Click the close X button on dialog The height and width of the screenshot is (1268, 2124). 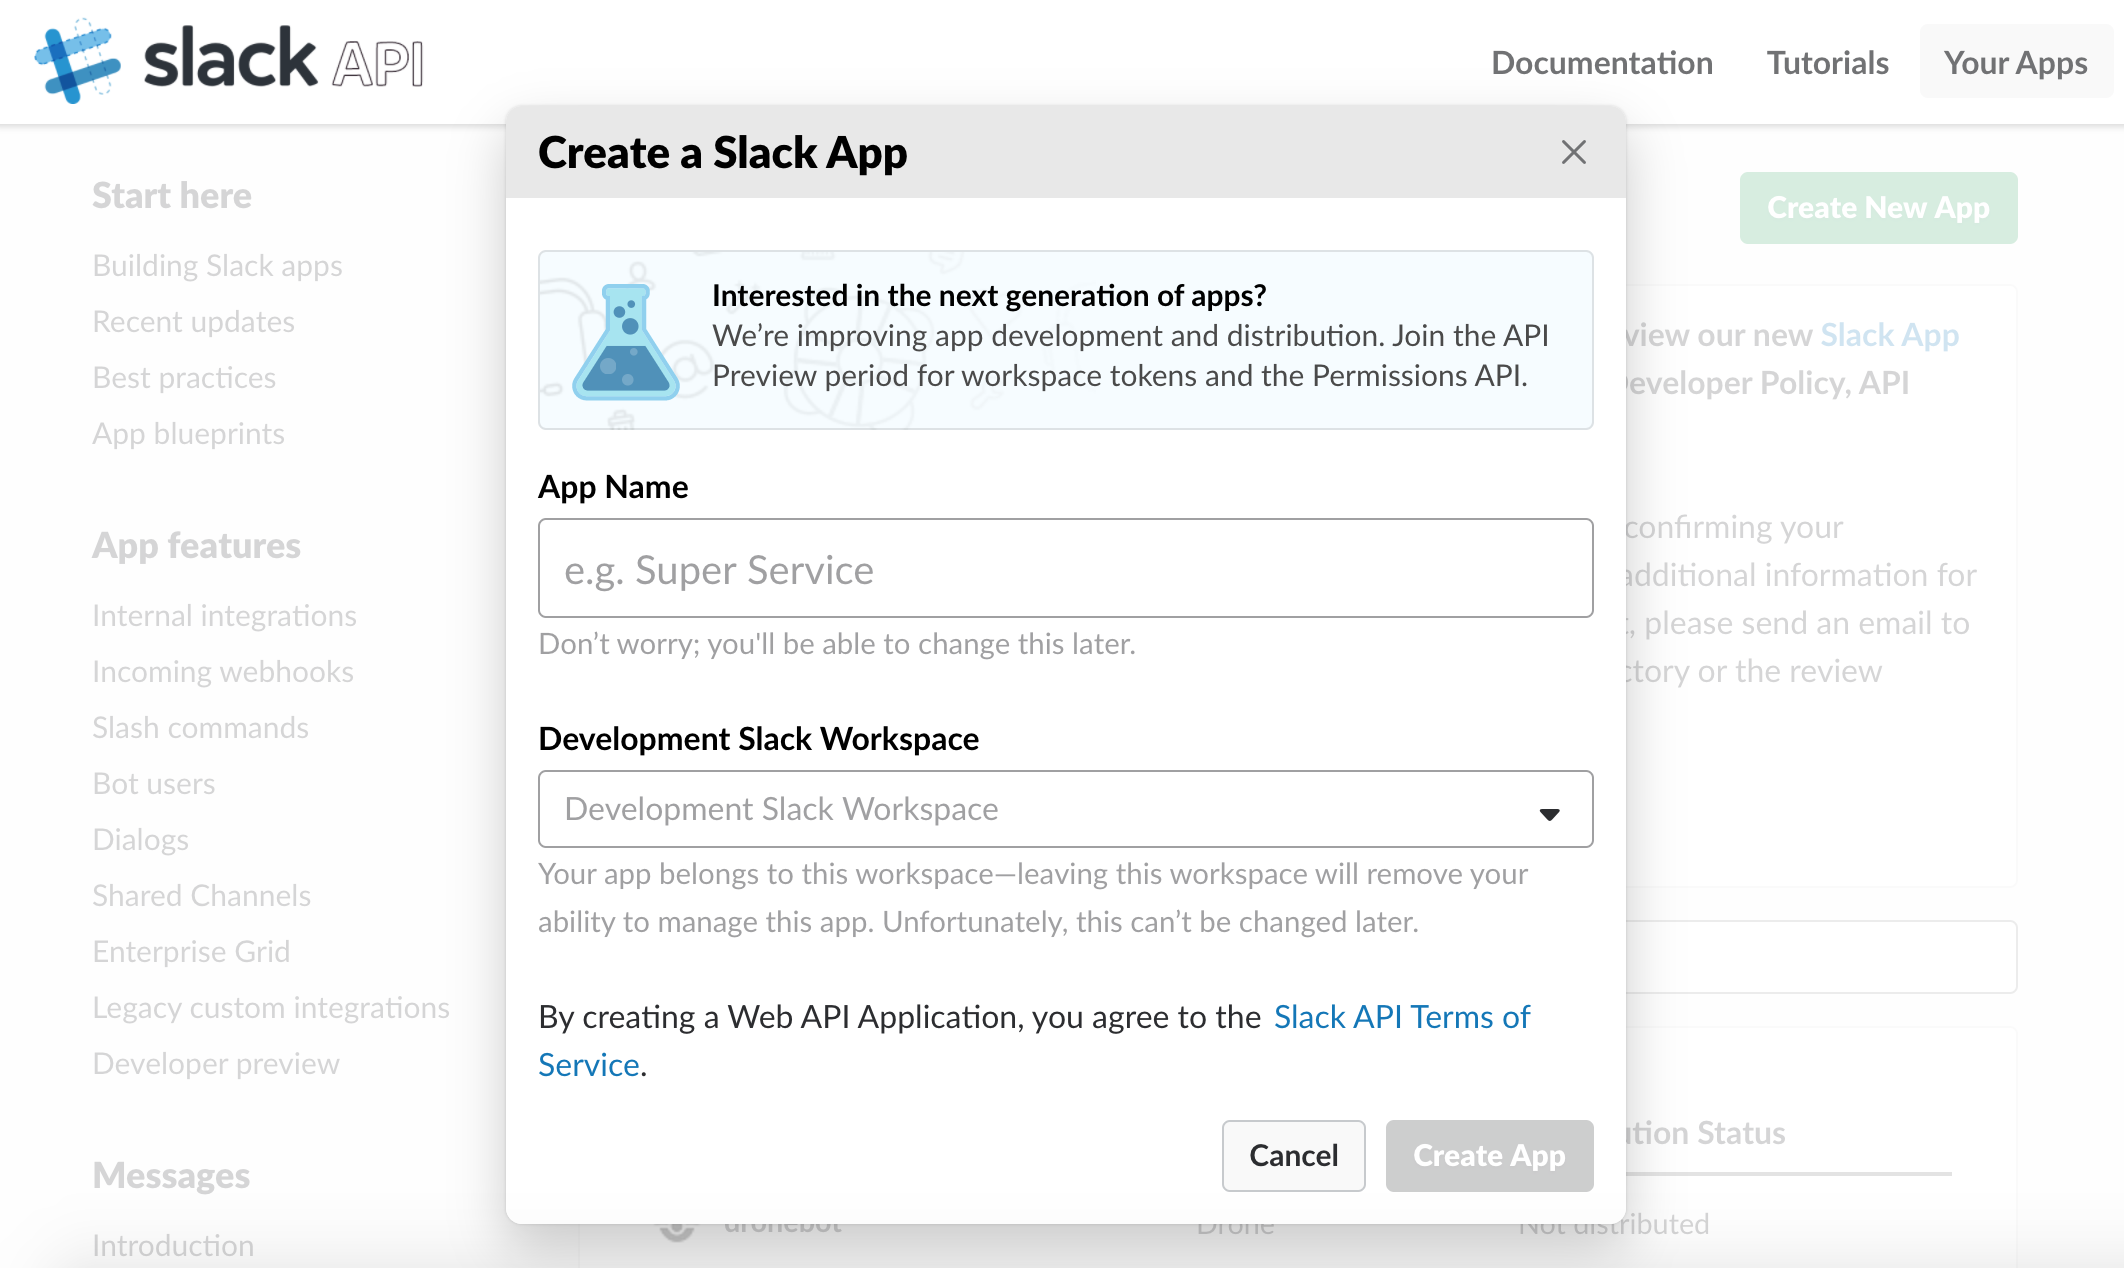[1573, 151]
